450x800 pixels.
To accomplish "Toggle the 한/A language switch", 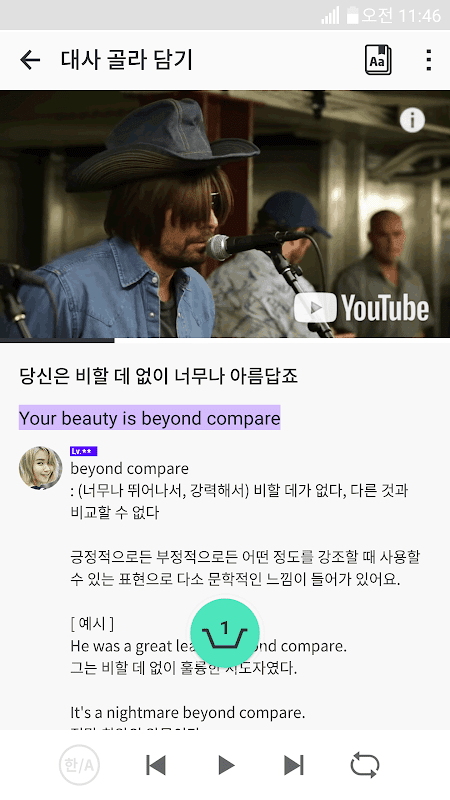I will 79,765.
